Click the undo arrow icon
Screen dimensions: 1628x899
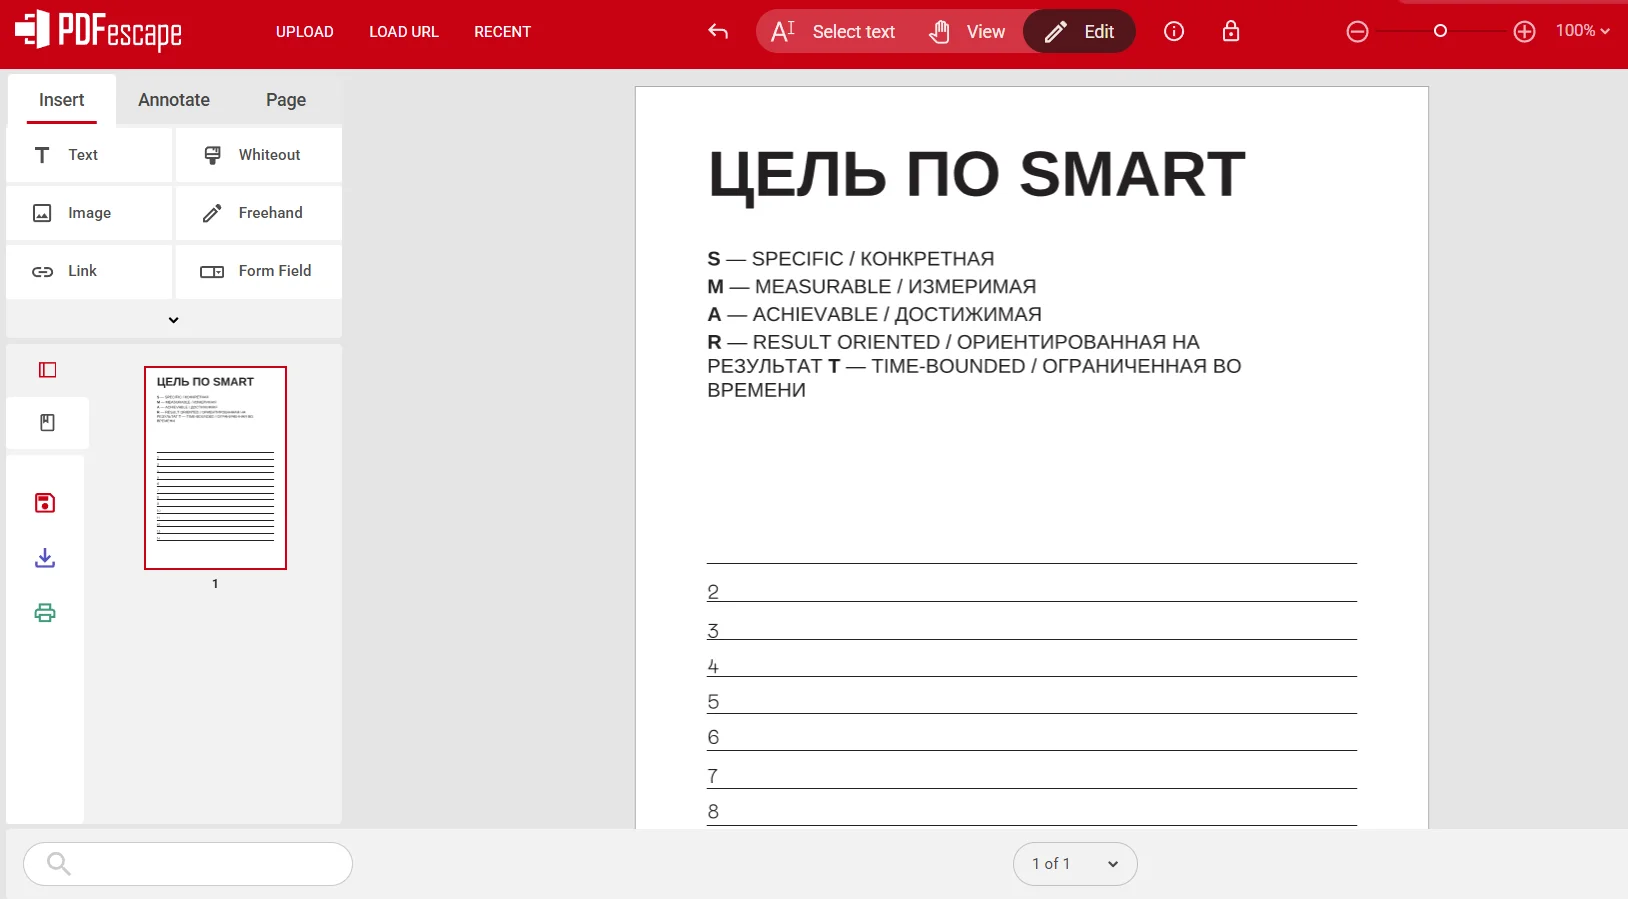coord(717,32)
